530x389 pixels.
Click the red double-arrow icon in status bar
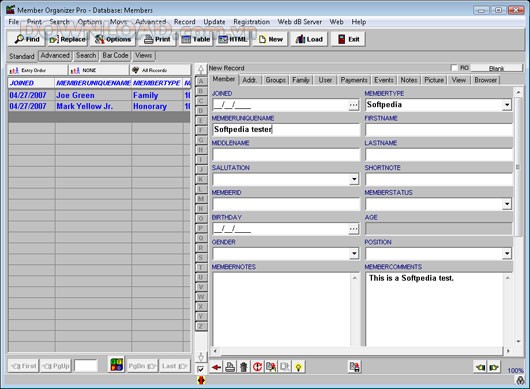201,380
